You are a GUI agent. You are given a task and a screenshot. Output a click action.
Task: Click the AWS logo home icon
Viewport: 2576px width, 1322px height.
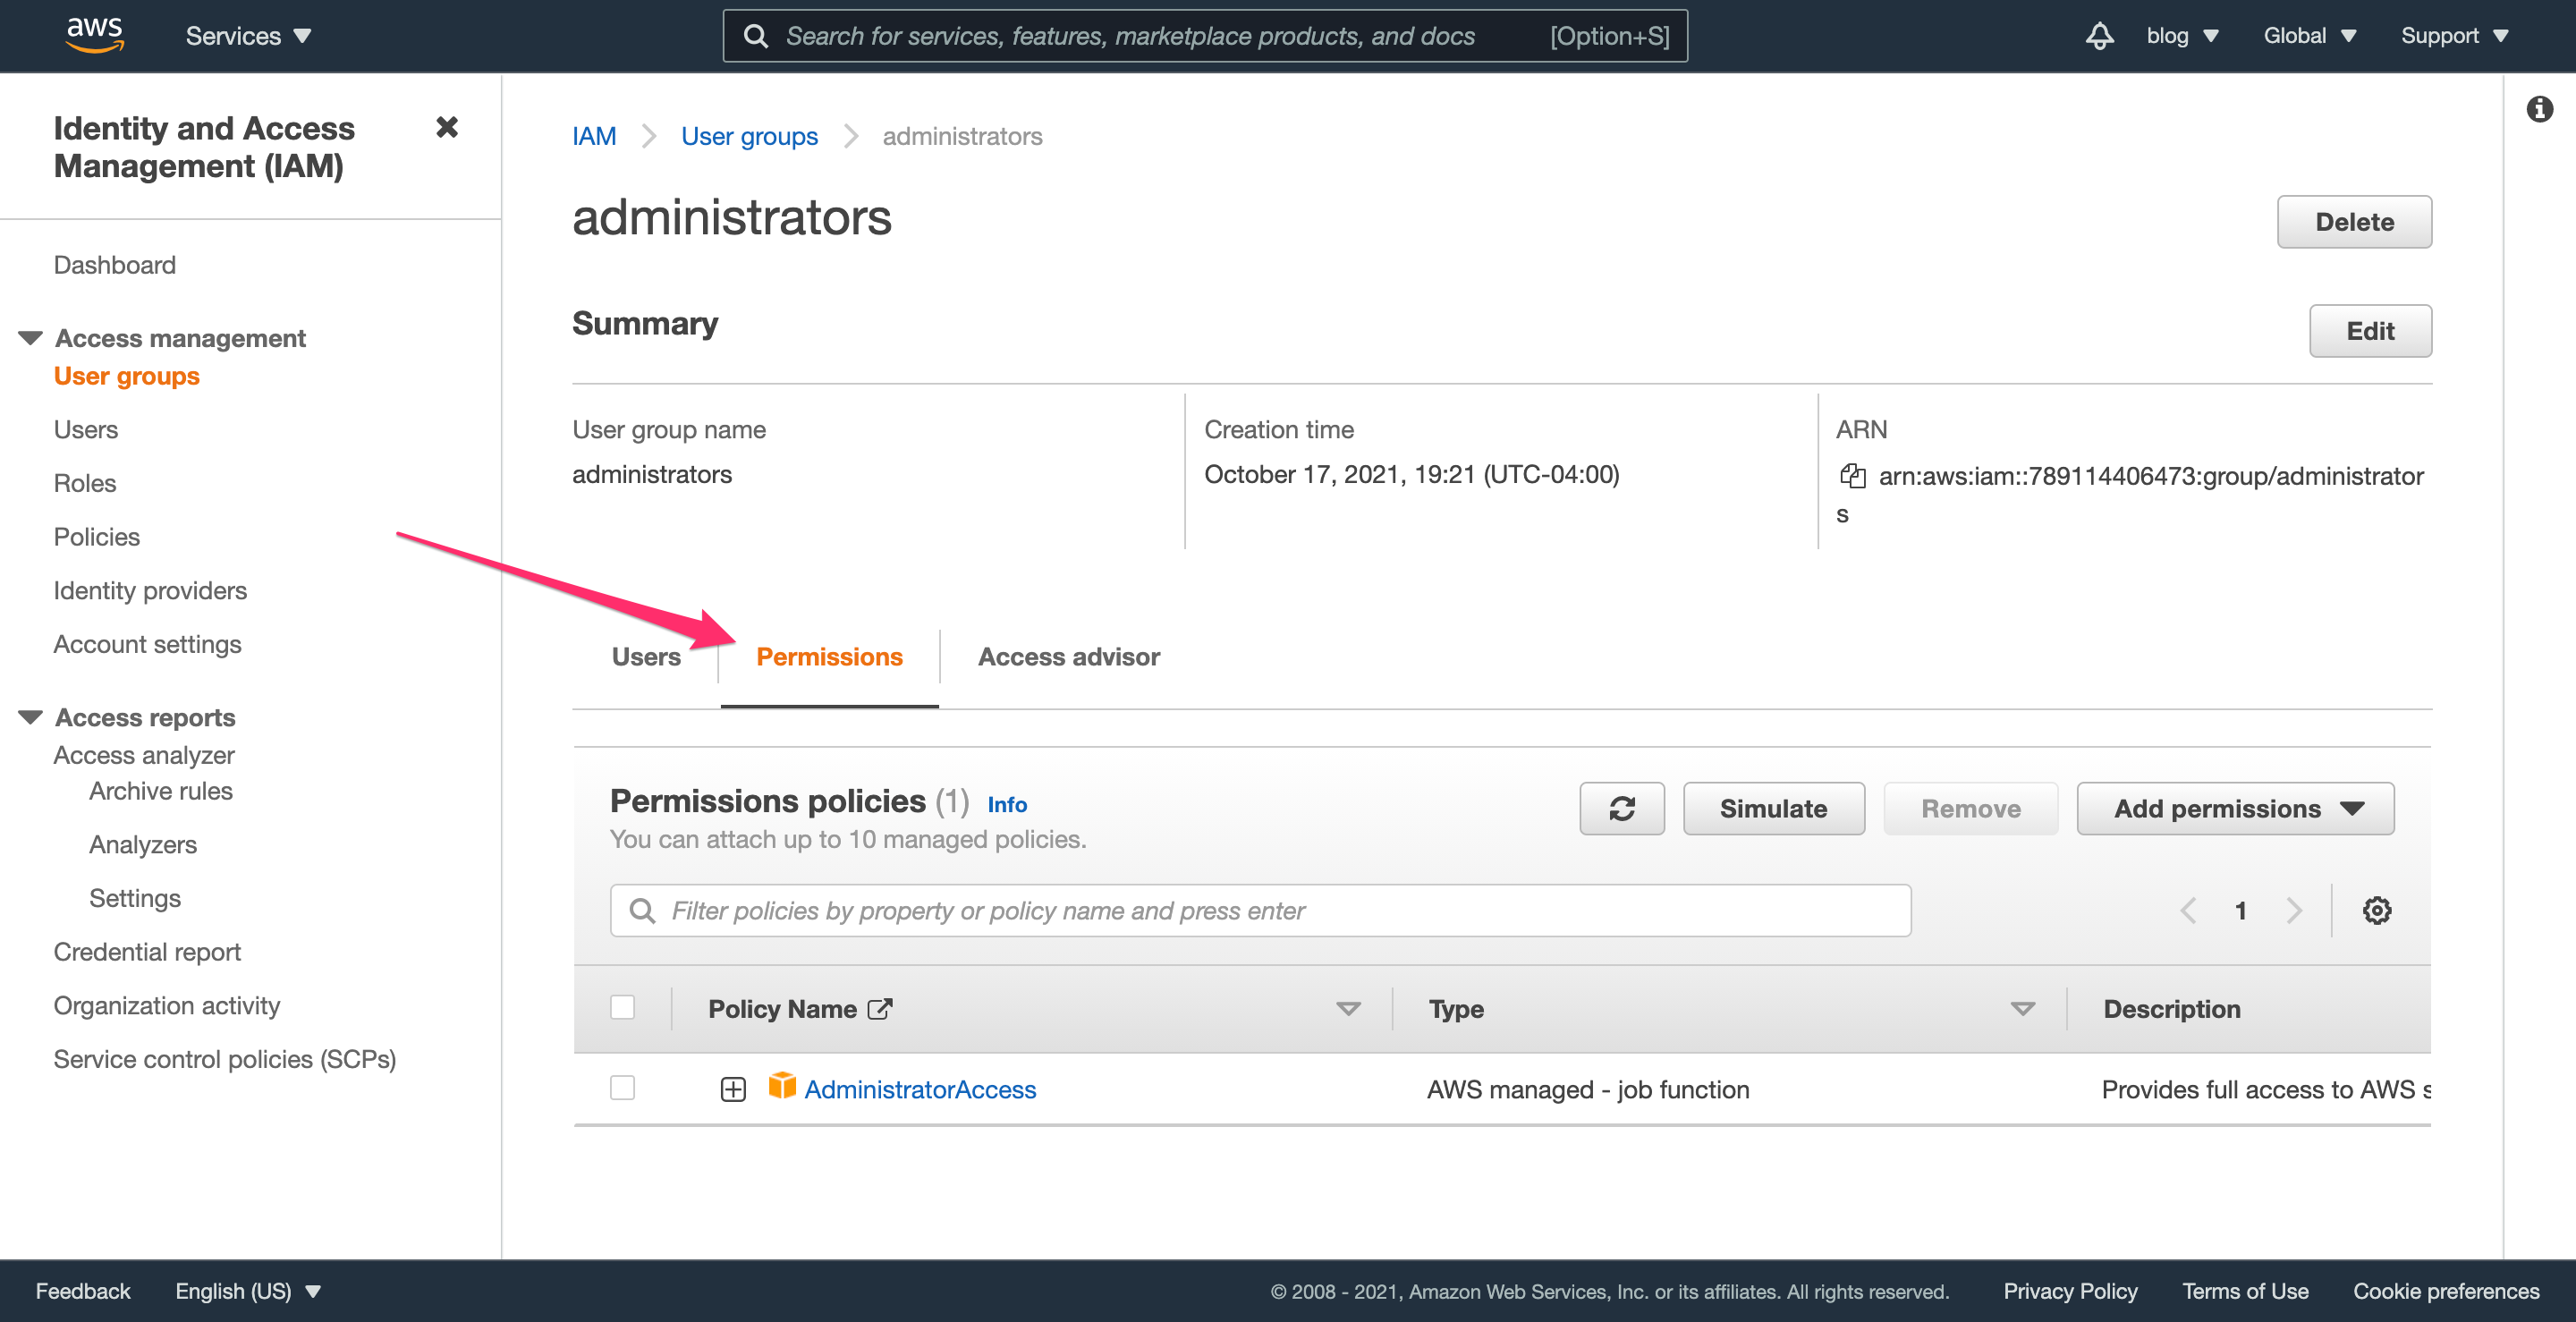click(x=95, y=35)
